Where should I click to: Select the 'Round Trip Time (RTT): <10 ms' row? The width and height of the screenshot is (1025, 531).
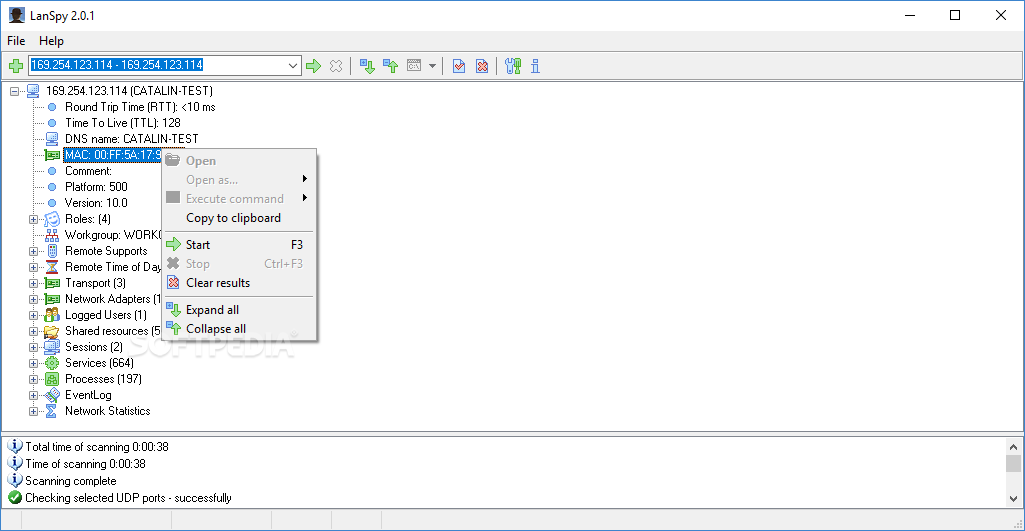[x=140, y=107]
